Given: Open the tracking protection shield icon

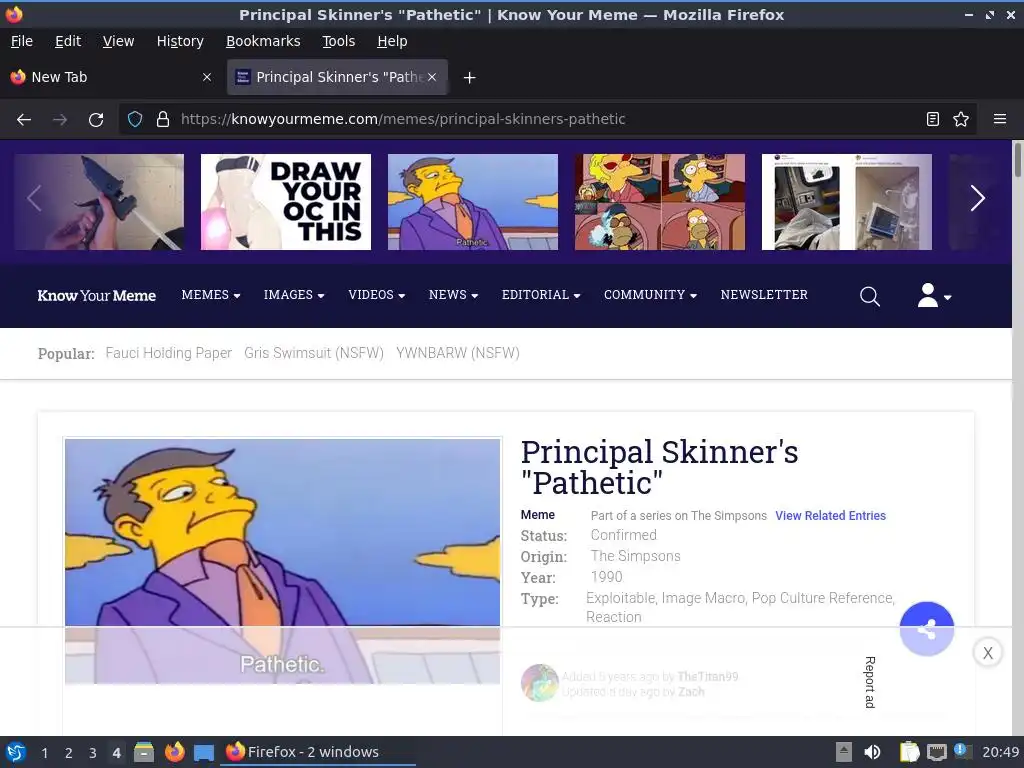Looking at the screenshot, I should click(x=135, y=119).
